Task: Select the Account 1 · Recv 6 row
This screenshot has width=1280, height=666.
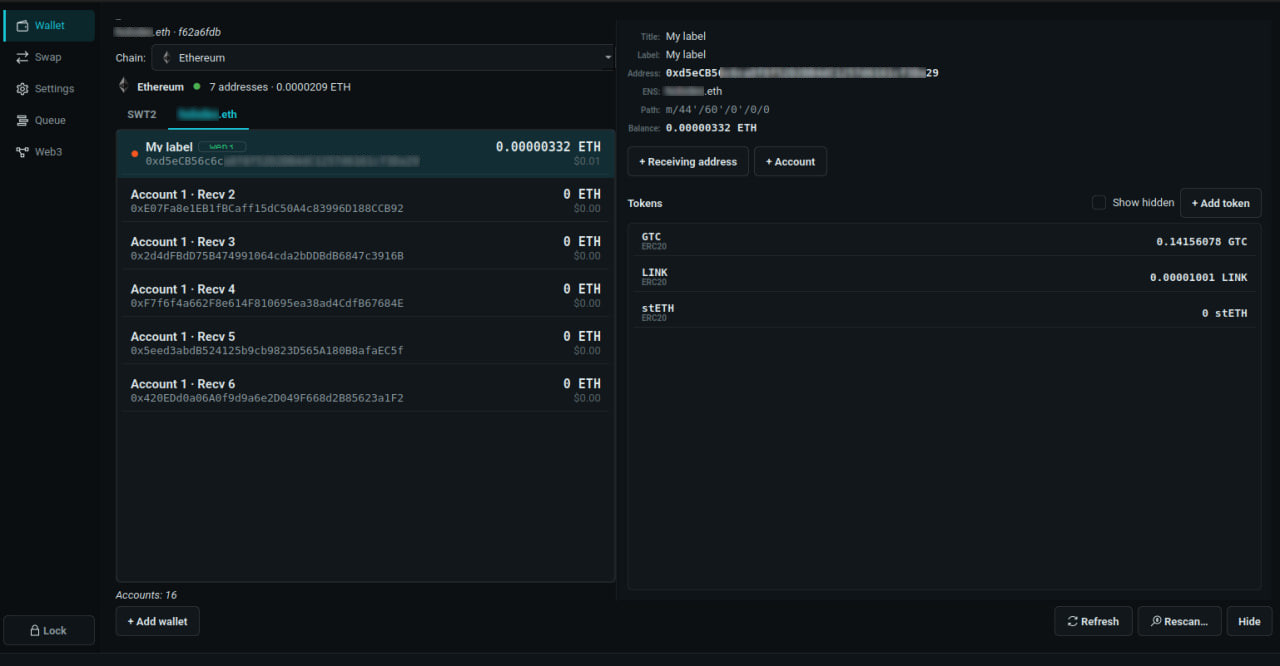Action: point(366,391)
